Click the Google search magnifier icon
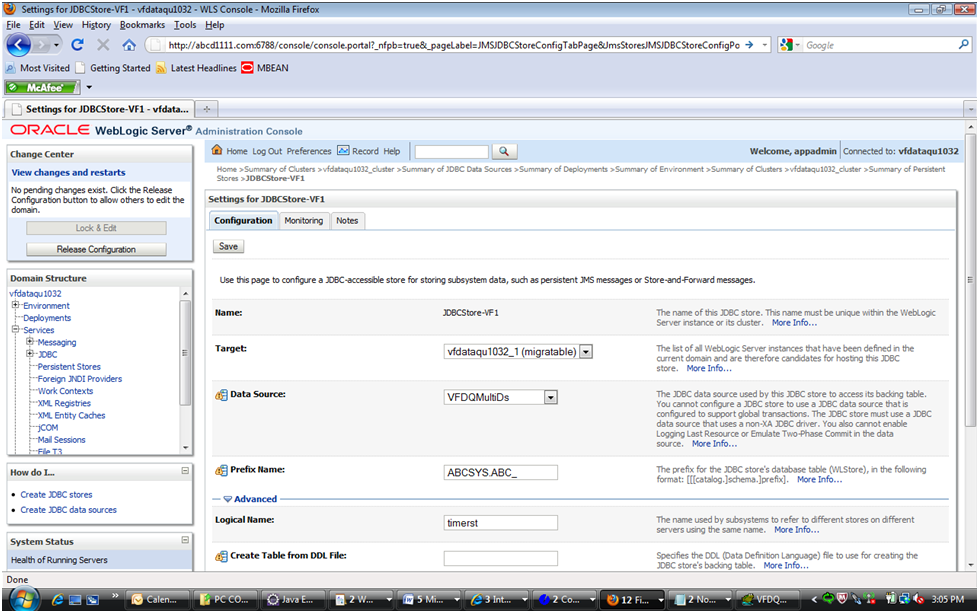The image size is (979, 613). point(963,44)
